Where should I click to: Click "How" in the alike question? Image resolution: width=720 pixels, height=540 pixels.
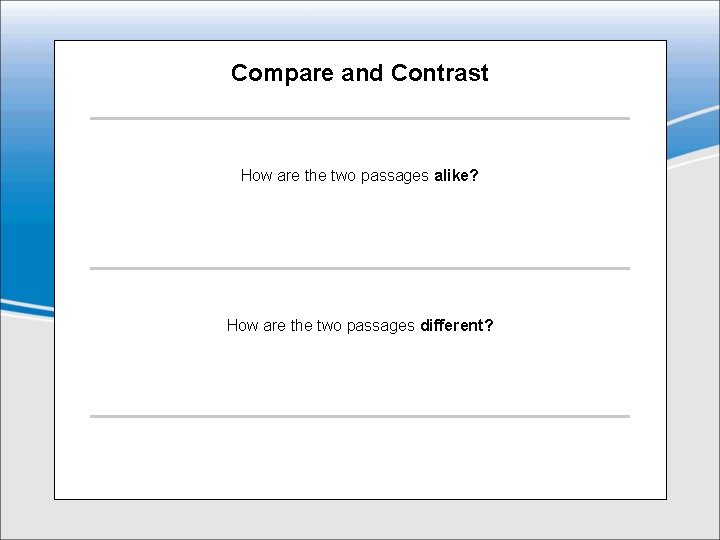256,176
